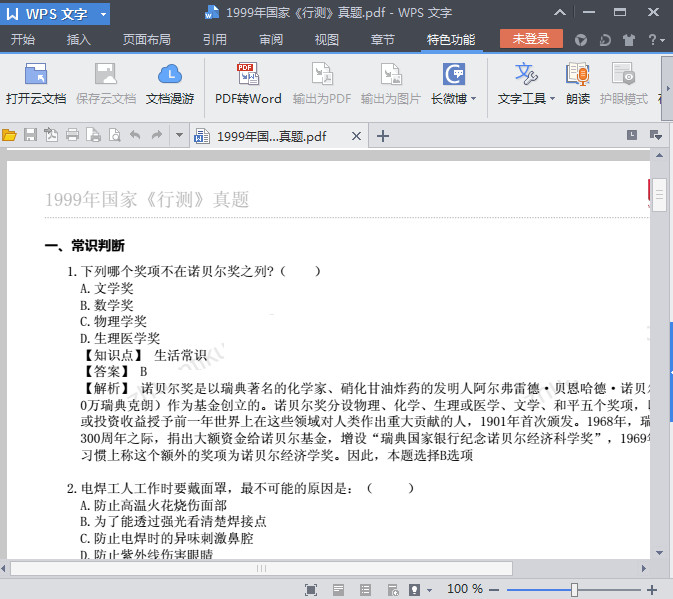
Task: Open 打开云文档 cloud document
Action: [36, 84]
